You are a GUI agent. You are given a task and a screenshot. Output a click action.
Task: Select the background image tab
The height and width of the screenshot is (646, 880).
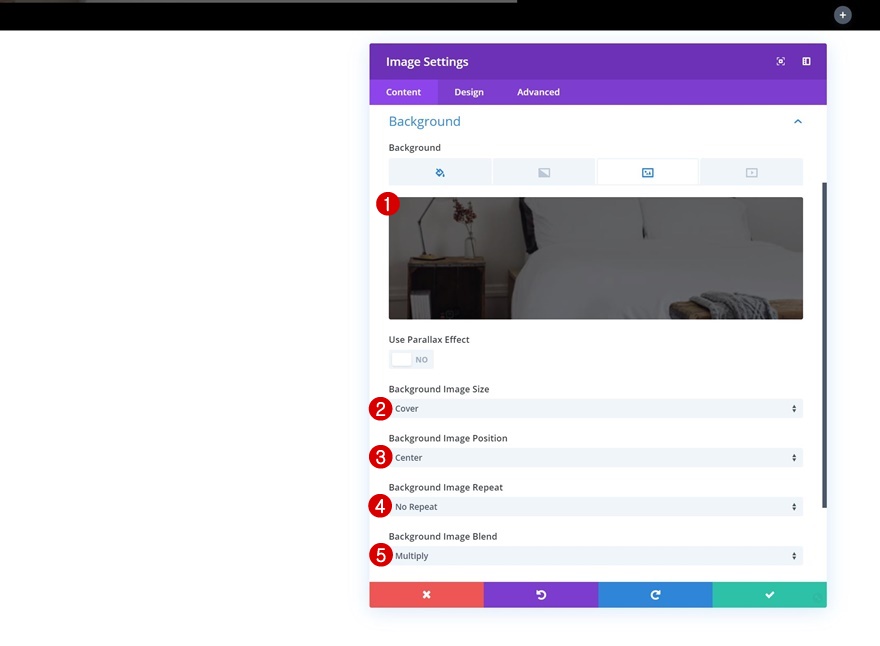pos(647,172)
